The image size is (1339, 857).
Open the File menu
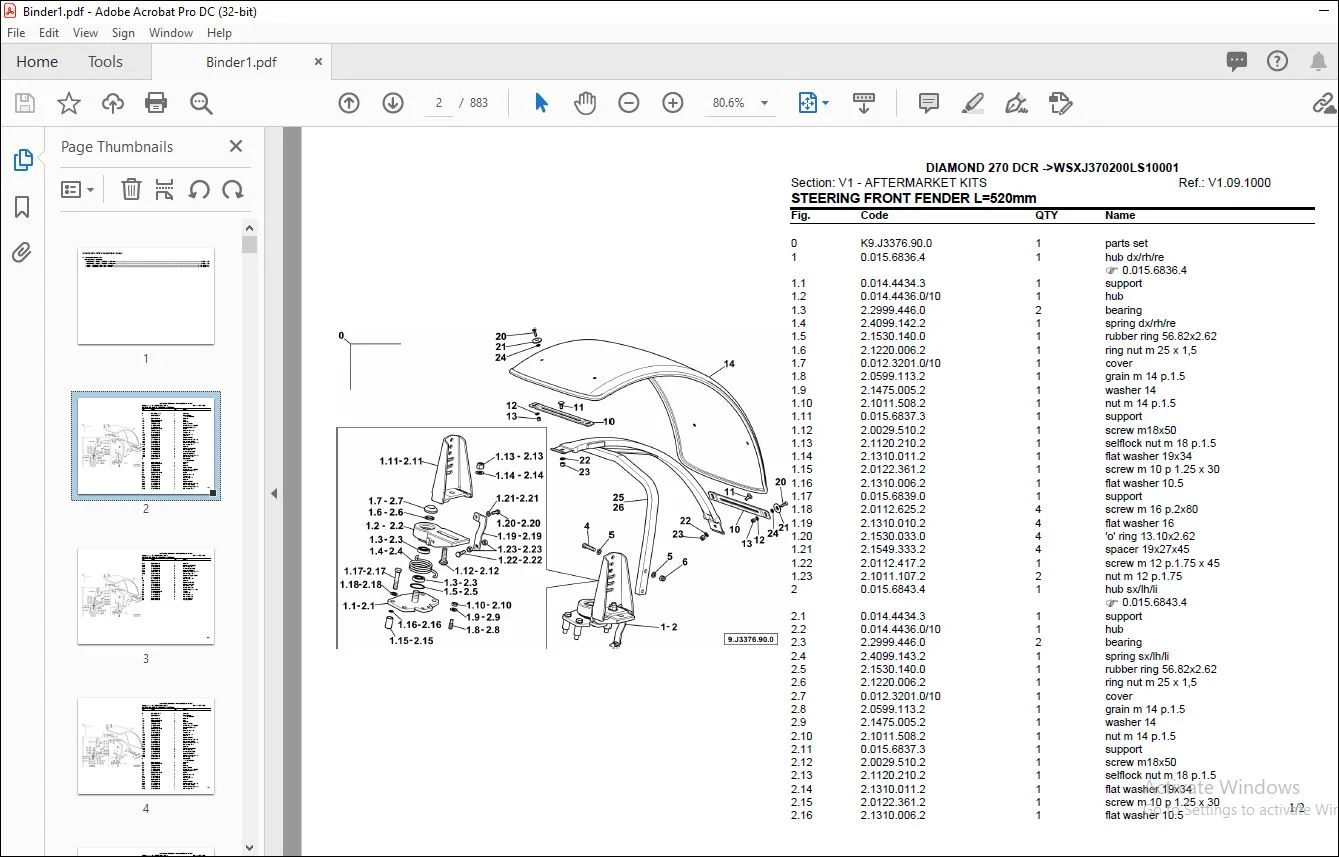click(x=16, y=33)
